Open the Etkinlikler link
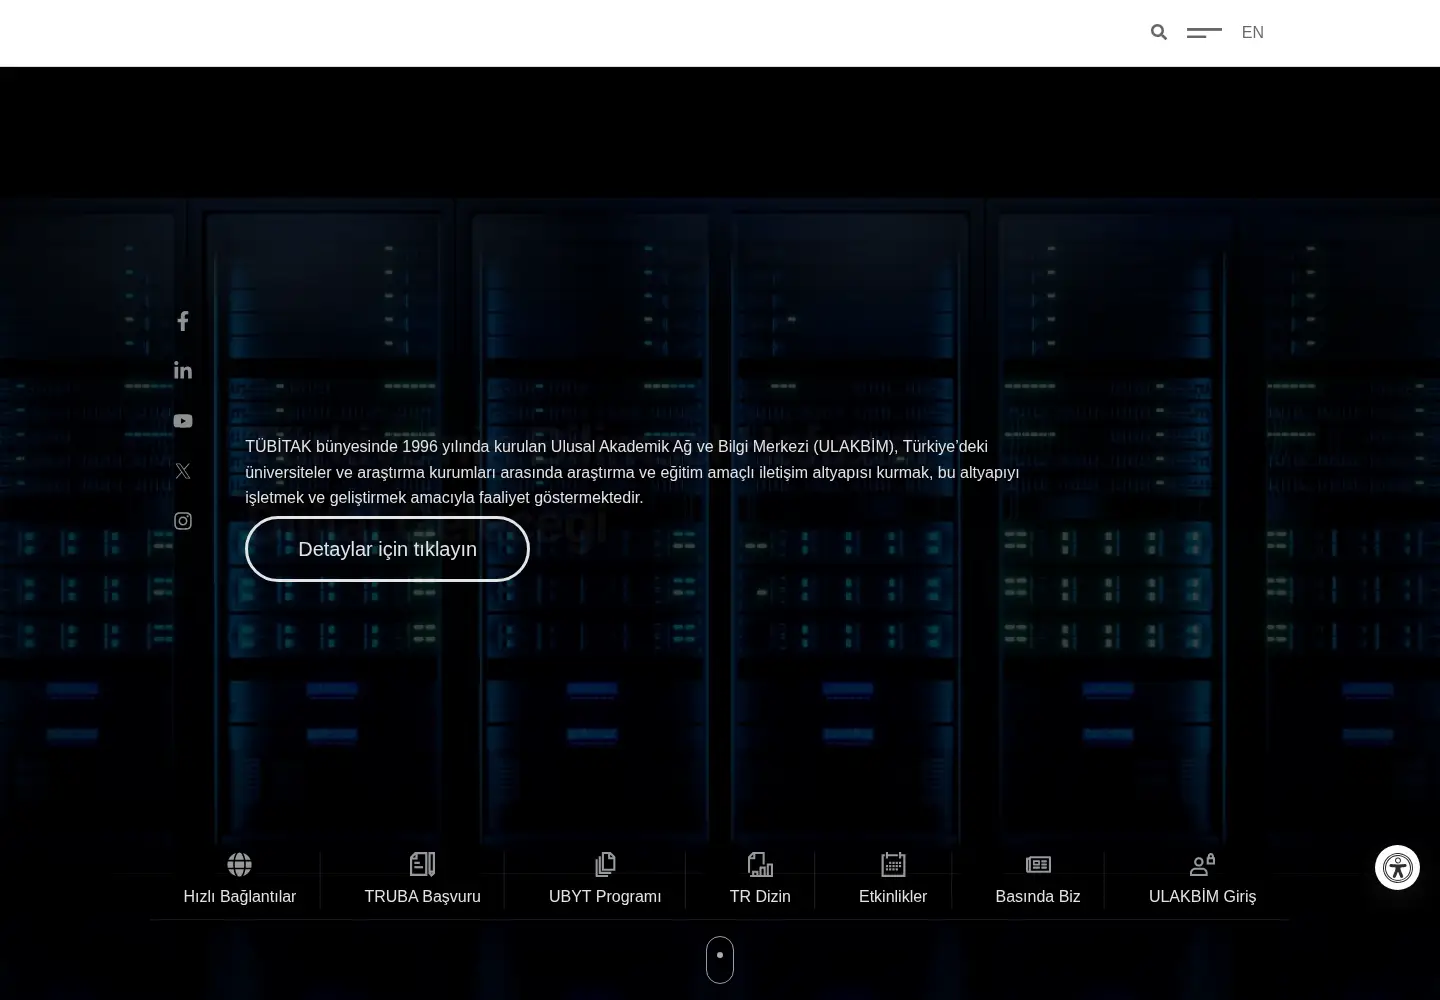 (x=893, y=897)
